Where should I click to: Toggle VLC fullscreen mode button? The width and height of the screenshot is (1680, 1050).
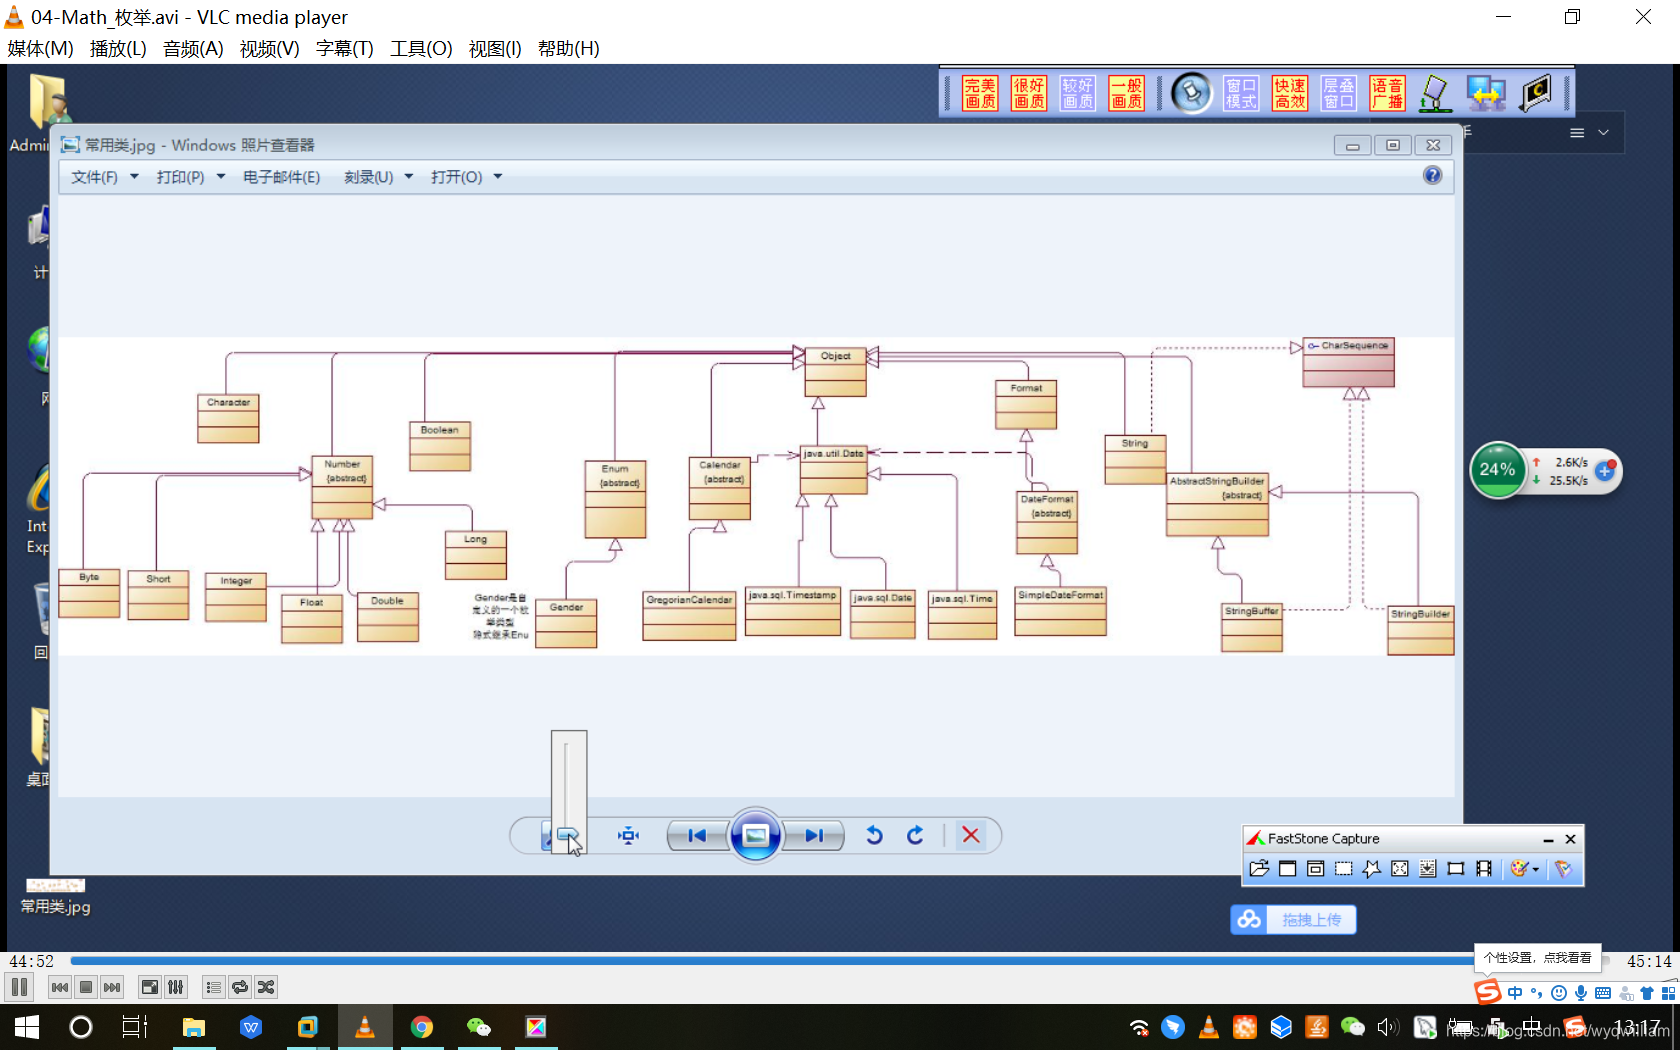point(149,987)
